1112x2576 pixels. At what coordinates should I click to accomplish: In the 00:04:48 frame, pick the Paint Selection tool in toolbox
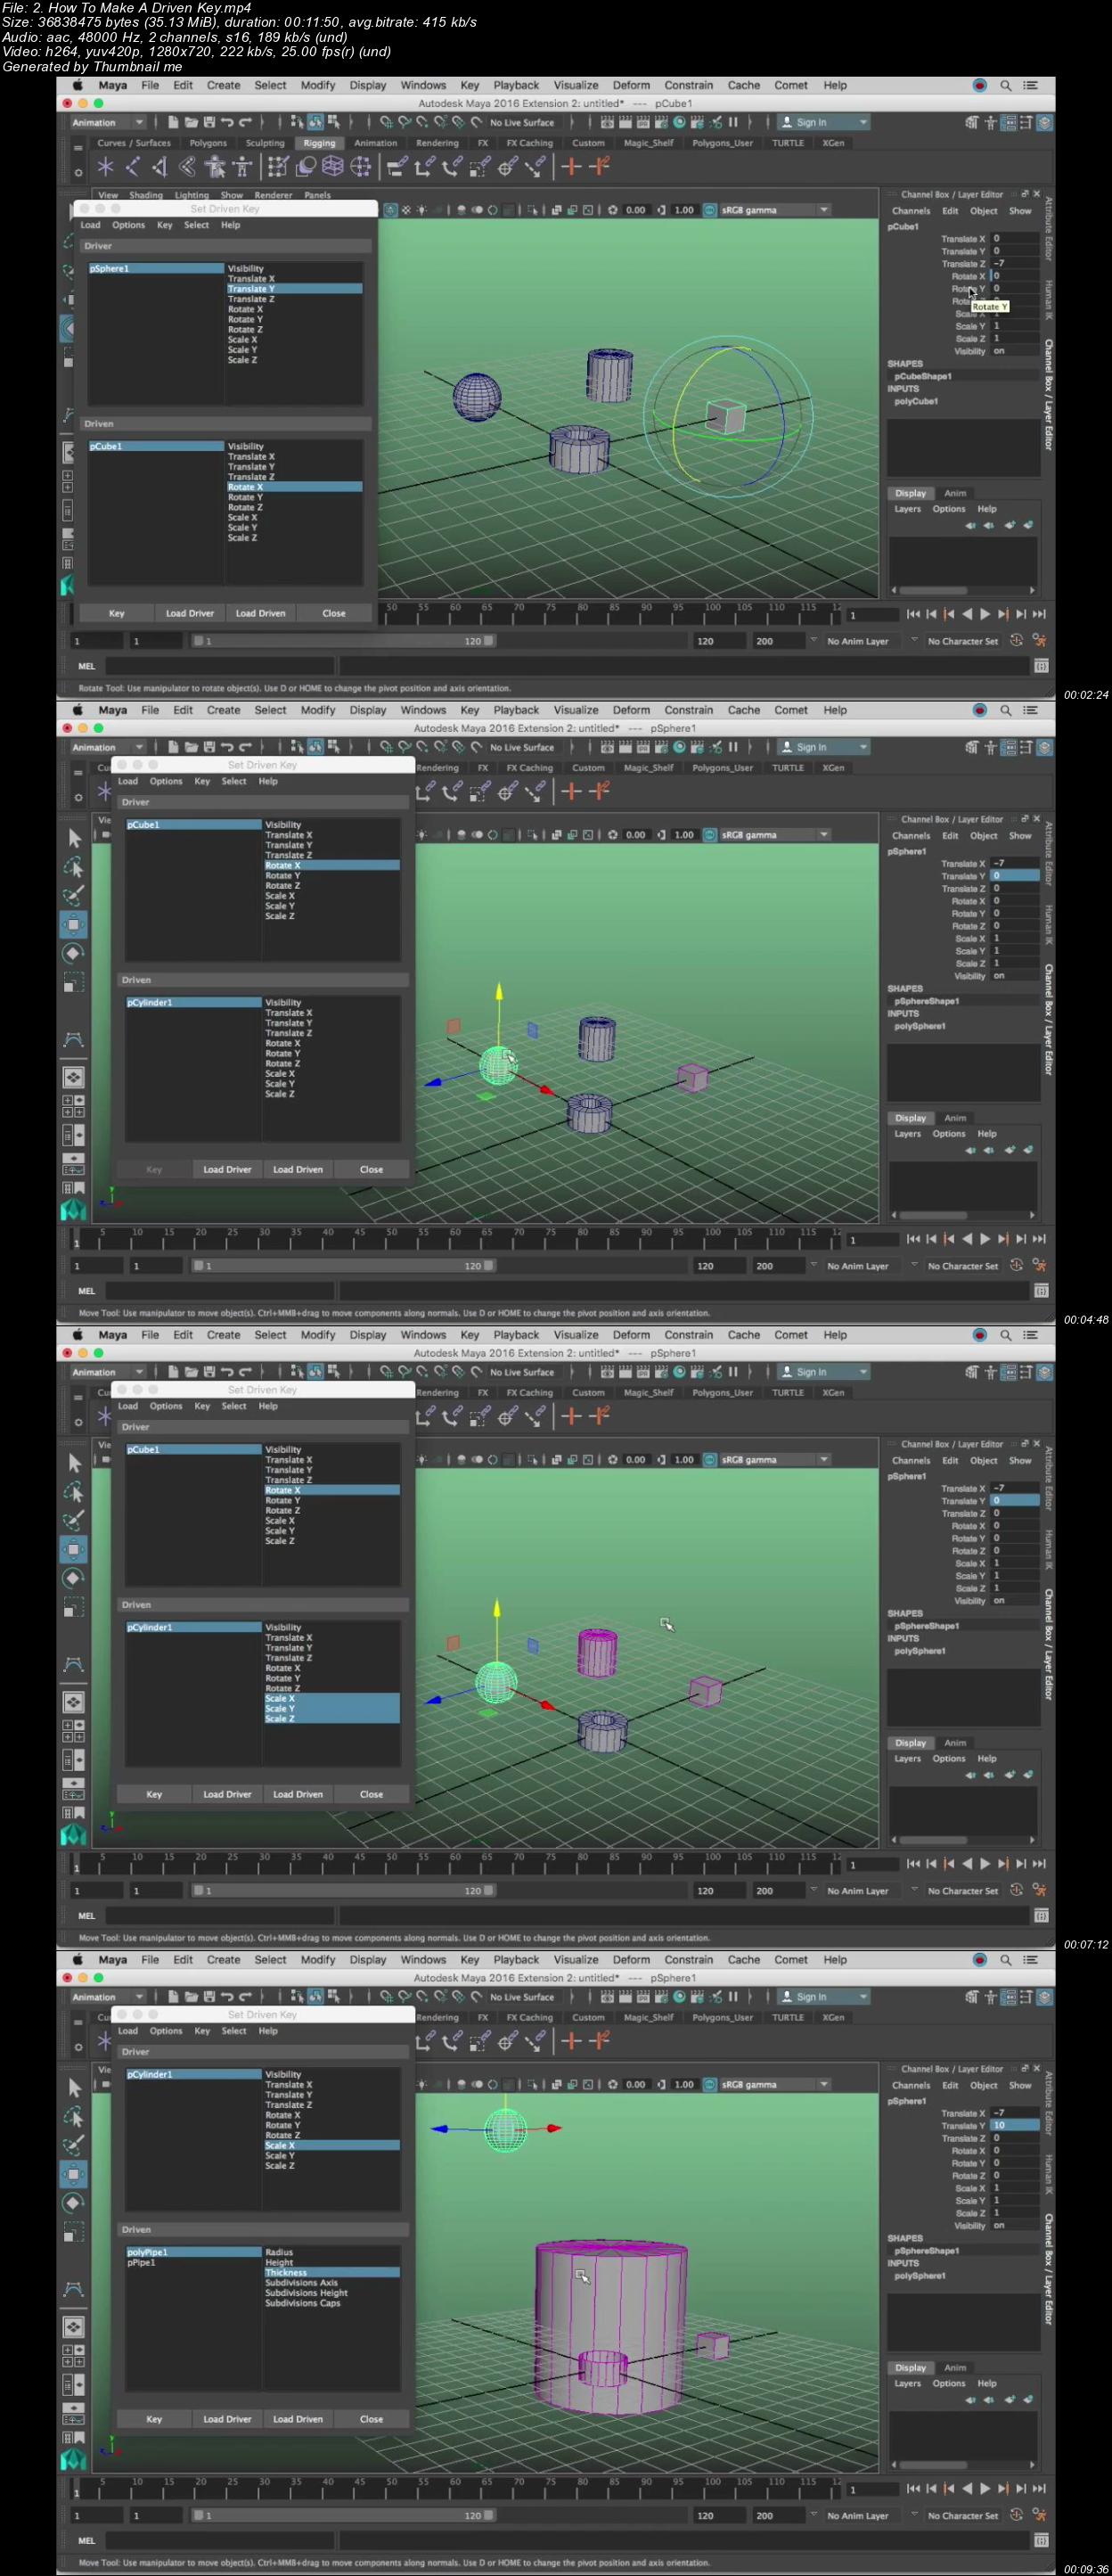[74, 896]
